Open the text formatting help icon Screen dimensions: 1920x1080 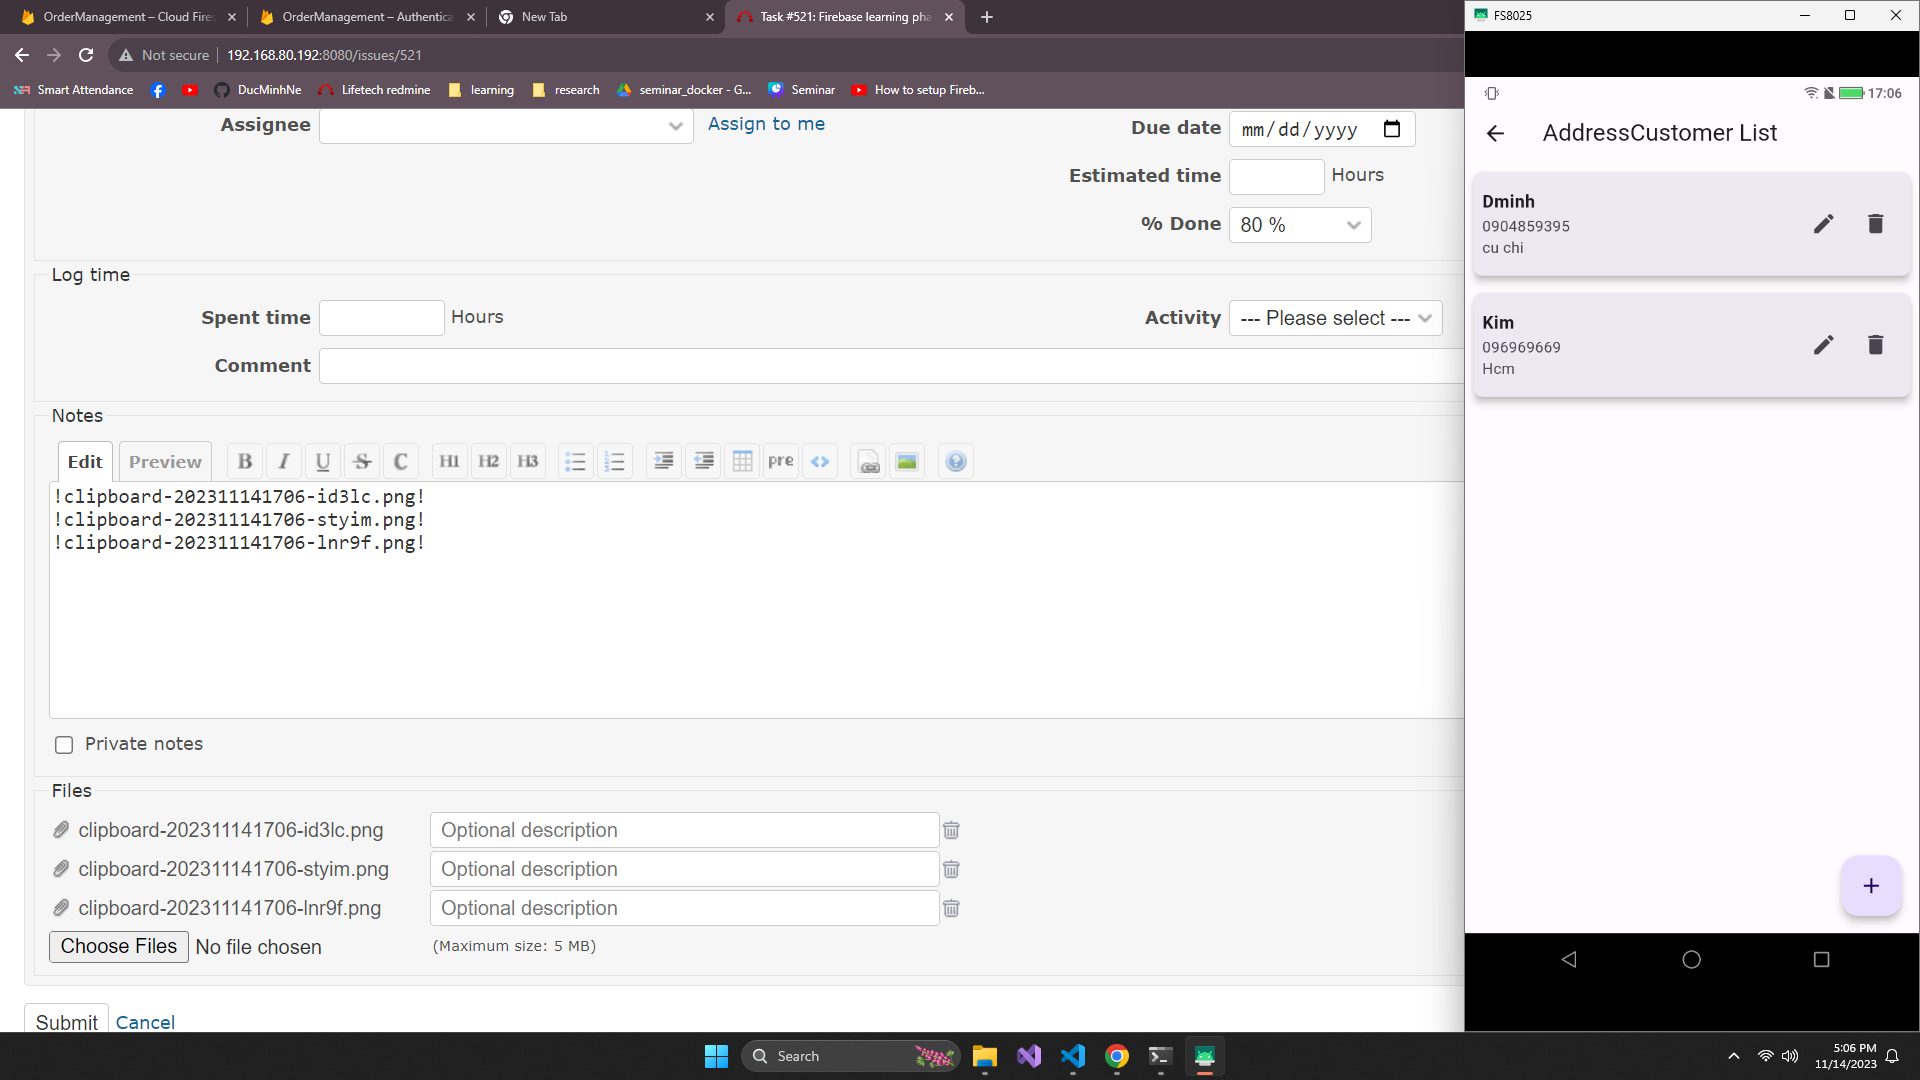[956, 461]
